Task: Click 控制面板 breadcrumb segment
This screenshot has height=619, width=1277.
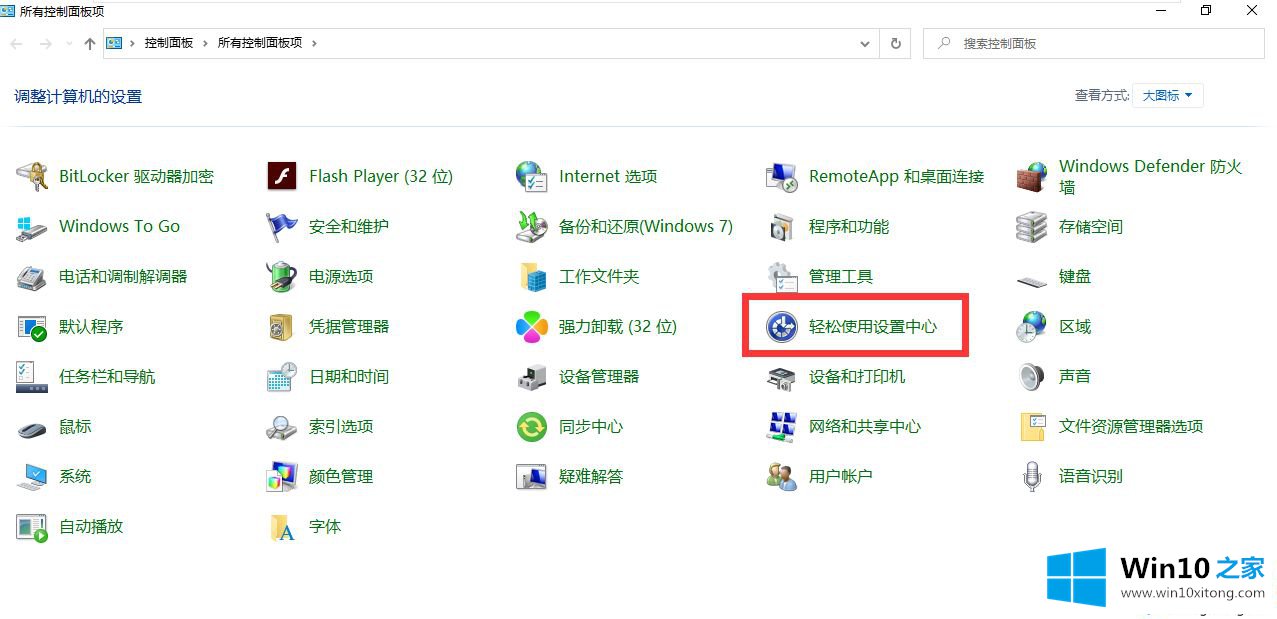Action: [169, 44]
